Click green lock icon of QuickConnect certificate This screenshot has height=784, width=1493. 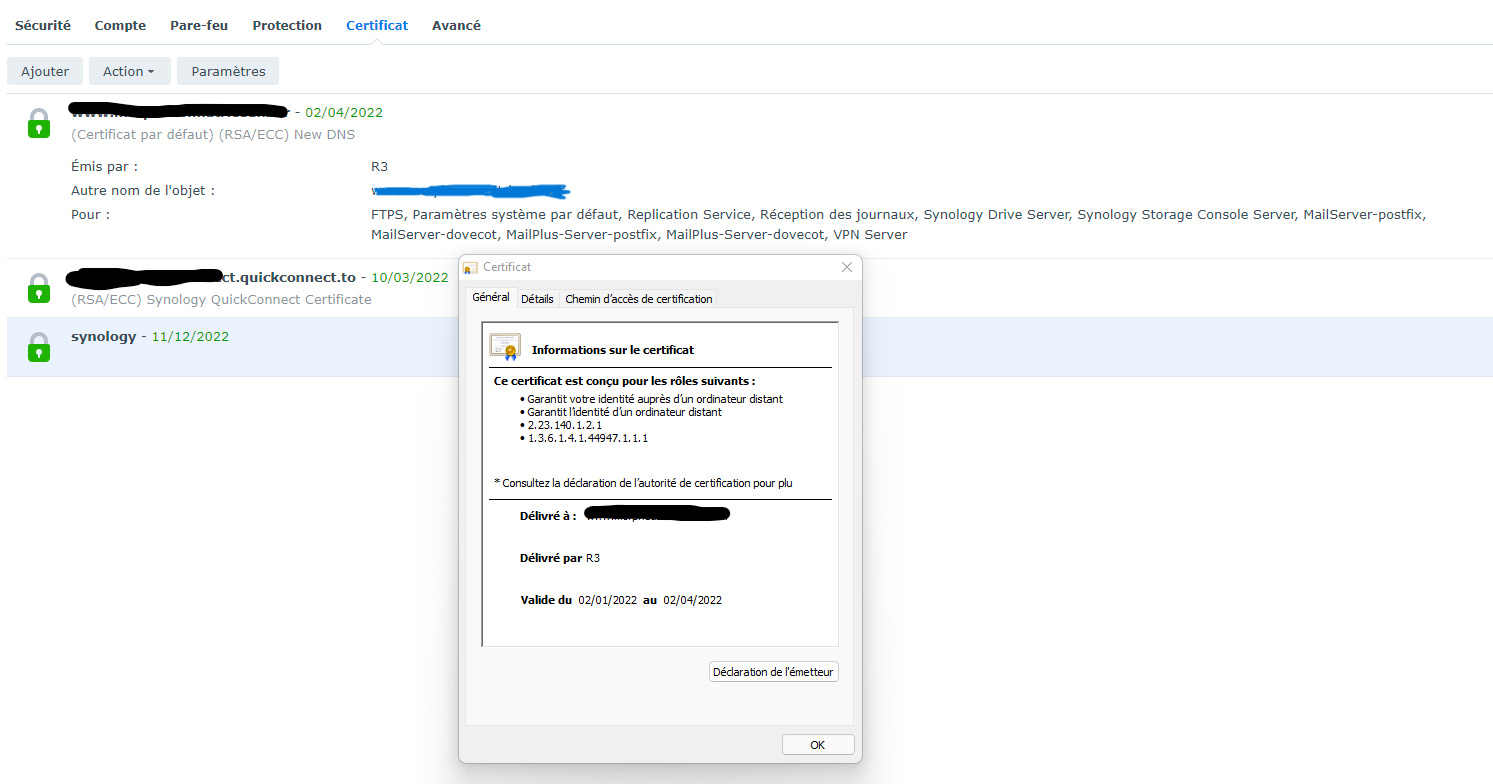point(38,288)
